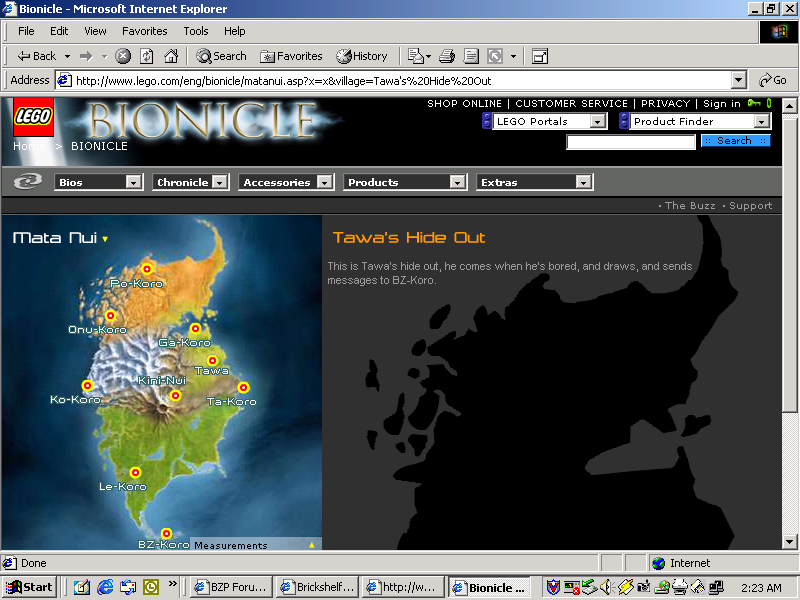Click the Forward arrow button
This screenshot has height=600, width=800.
(x=86, y=56)
